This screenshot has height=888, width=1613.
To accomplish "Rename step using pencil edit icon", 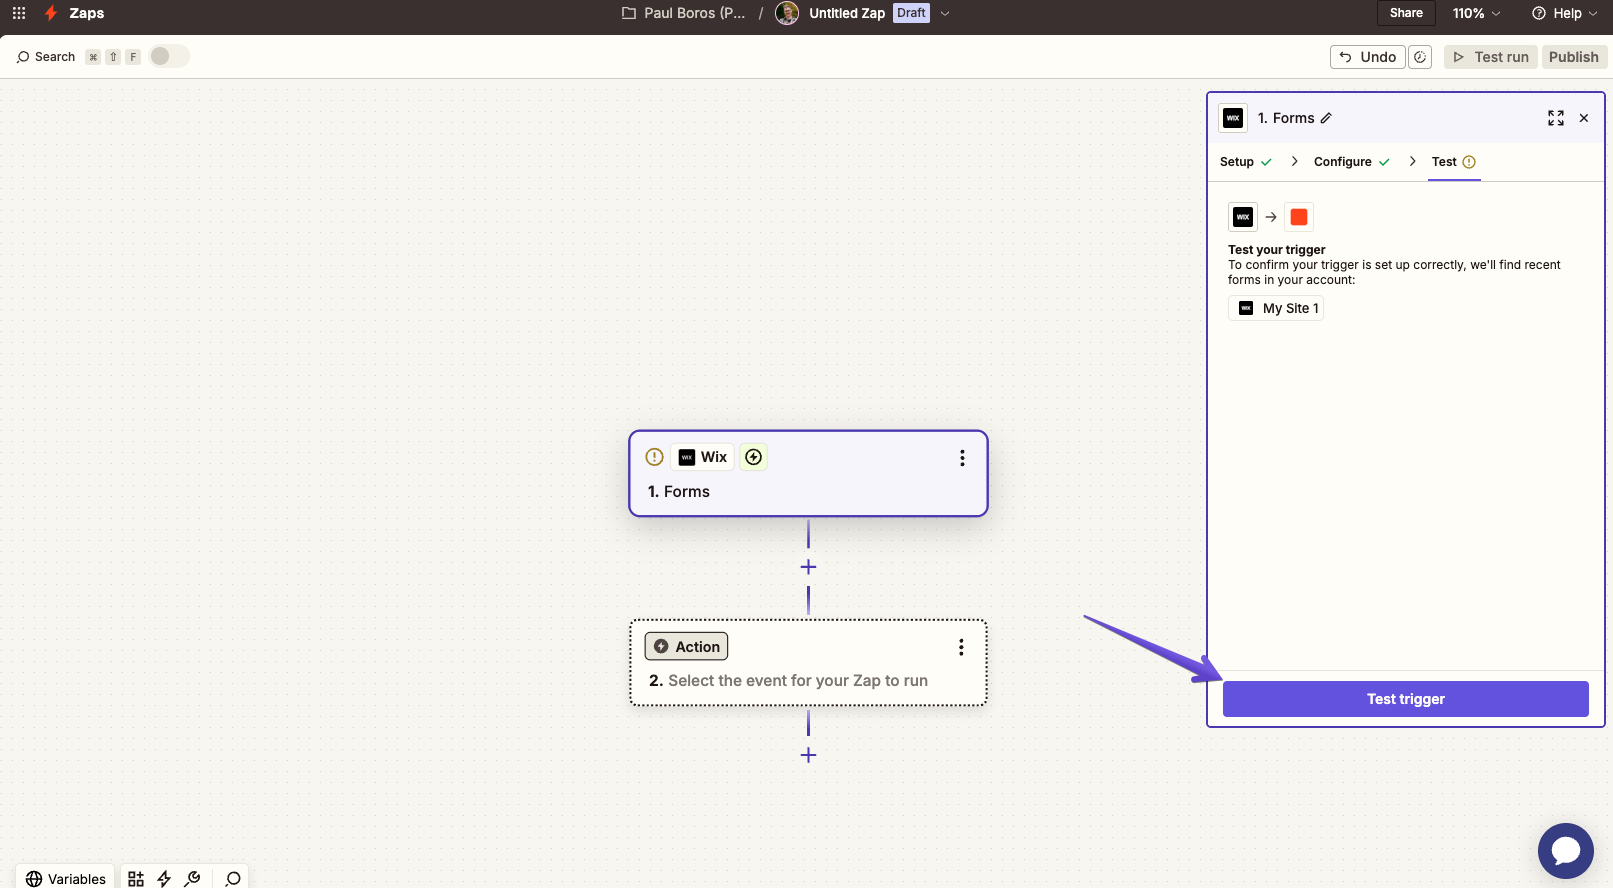I will click(1326, 118).
